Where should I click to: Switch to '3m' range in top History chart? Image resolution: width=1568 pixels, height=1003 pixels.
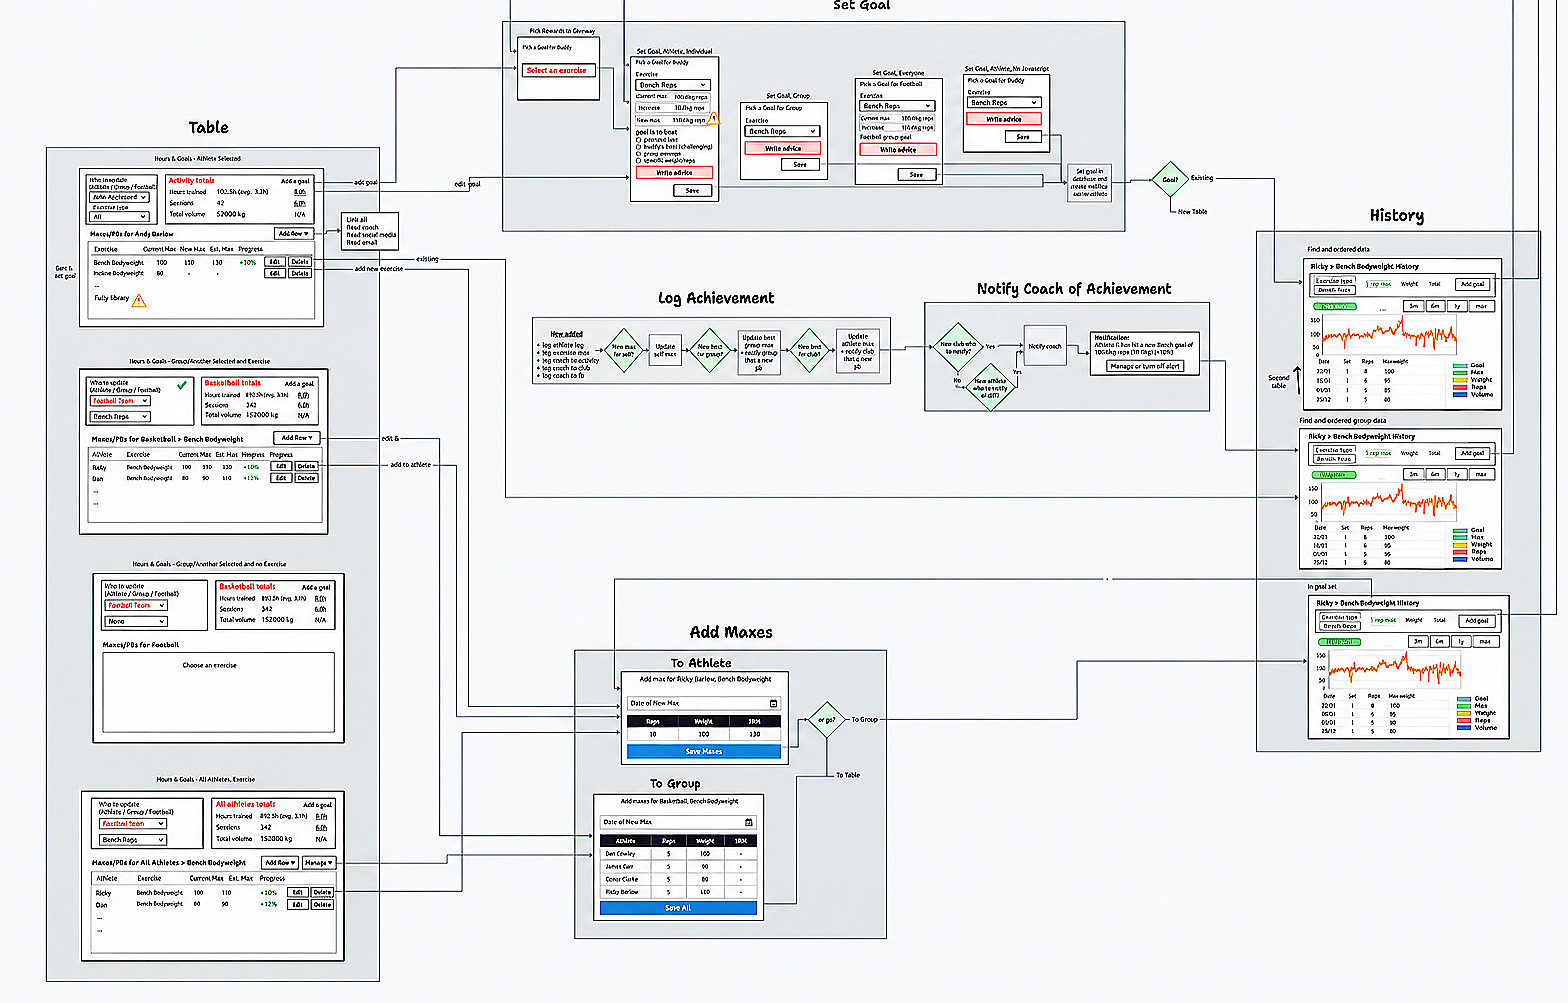[1413, 306]
